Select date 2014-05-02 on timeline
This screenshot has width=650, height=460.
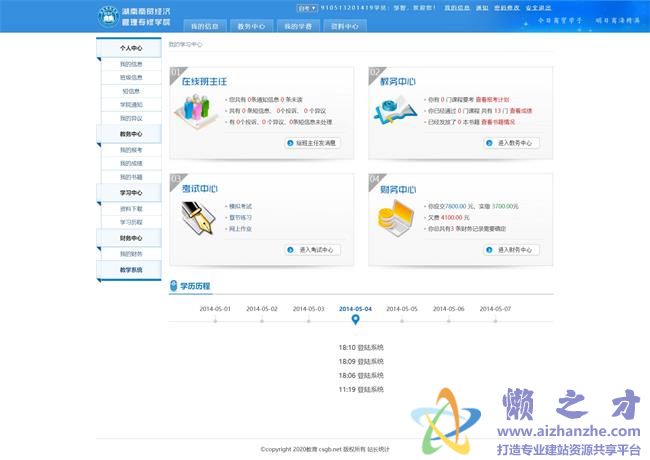[x=262, y=309]
